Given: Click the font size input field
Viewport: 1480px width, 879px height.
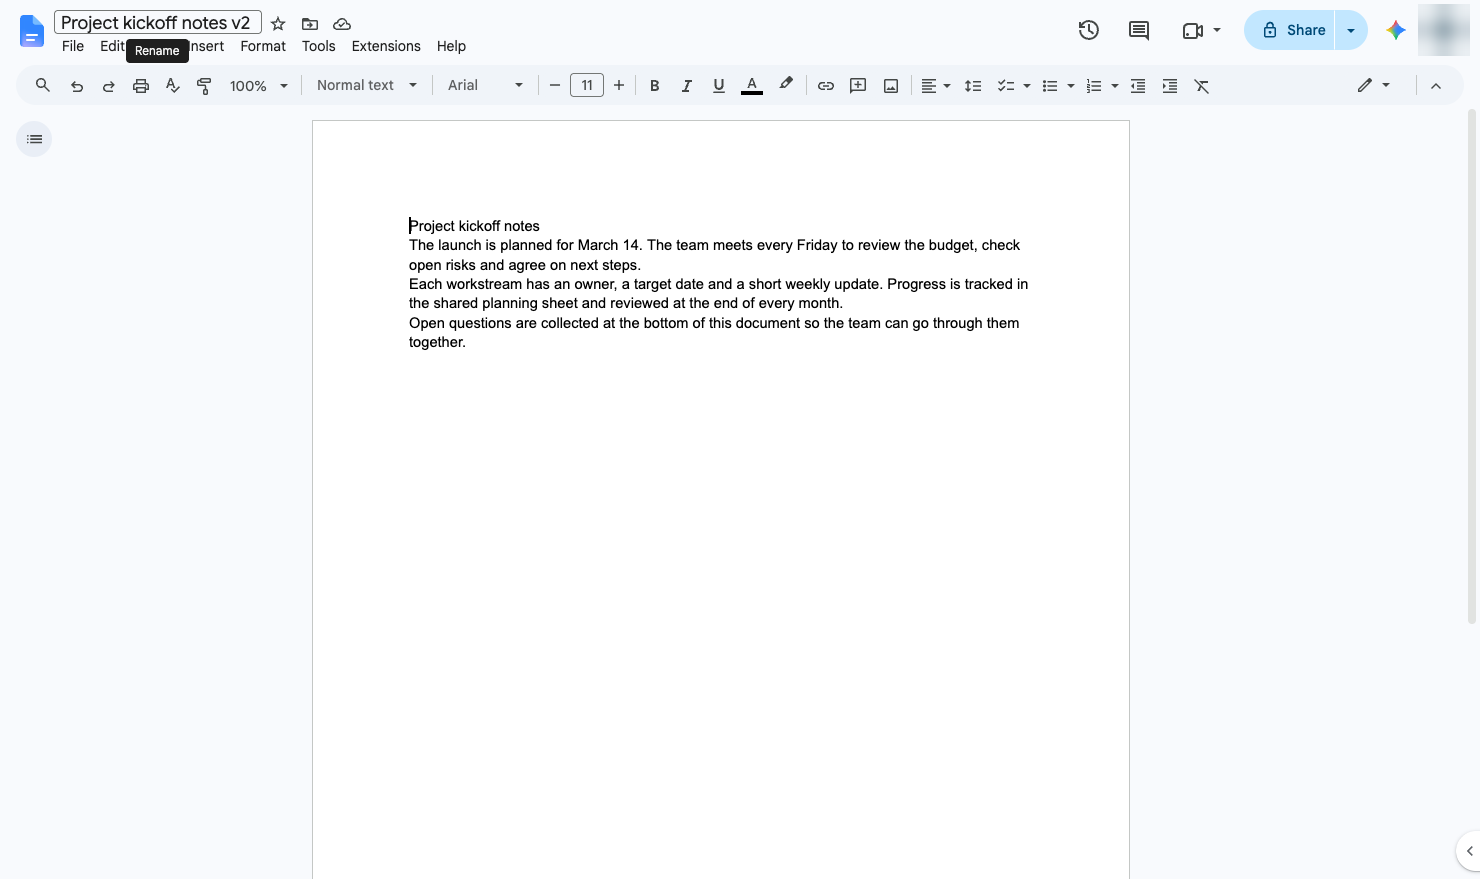Looking at the screenshot, I should coord(587,86).
